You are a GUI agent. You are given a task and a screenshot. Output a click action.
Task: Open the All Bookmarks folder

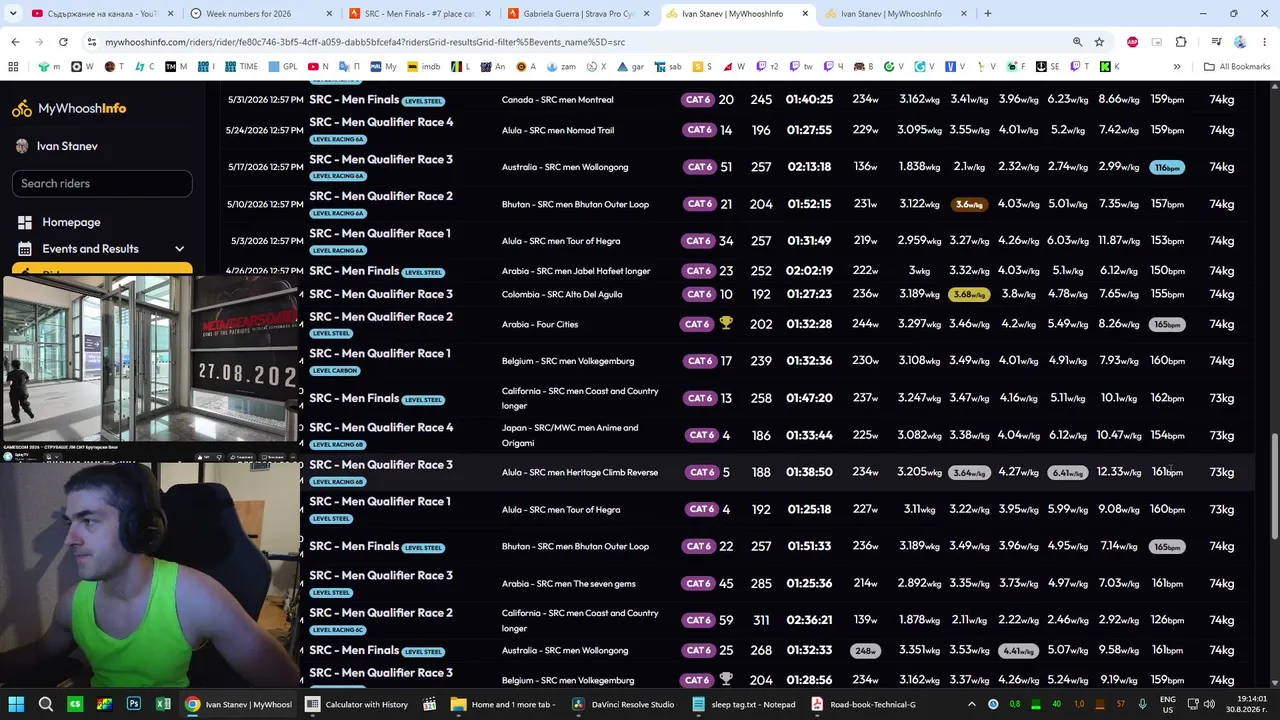[x=1237, y=67]
